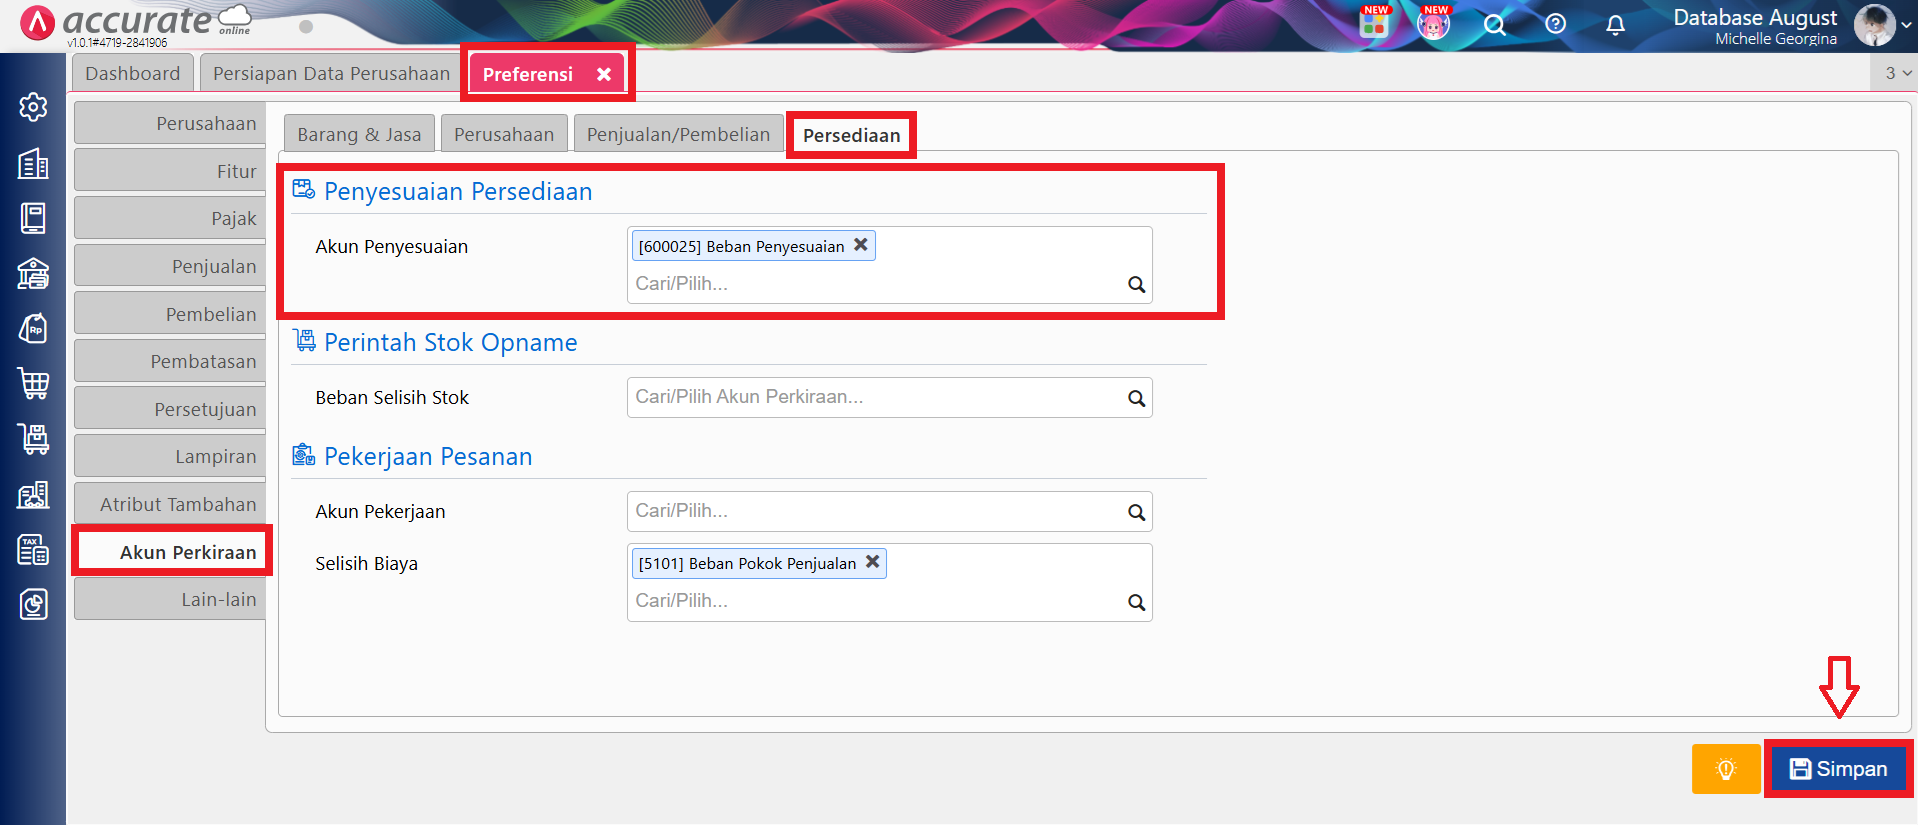This screenshot has height=825, width=1918.
Task: Remove the [600025] Beban Penyesuaian tag
Action: [x=860, y=245]
